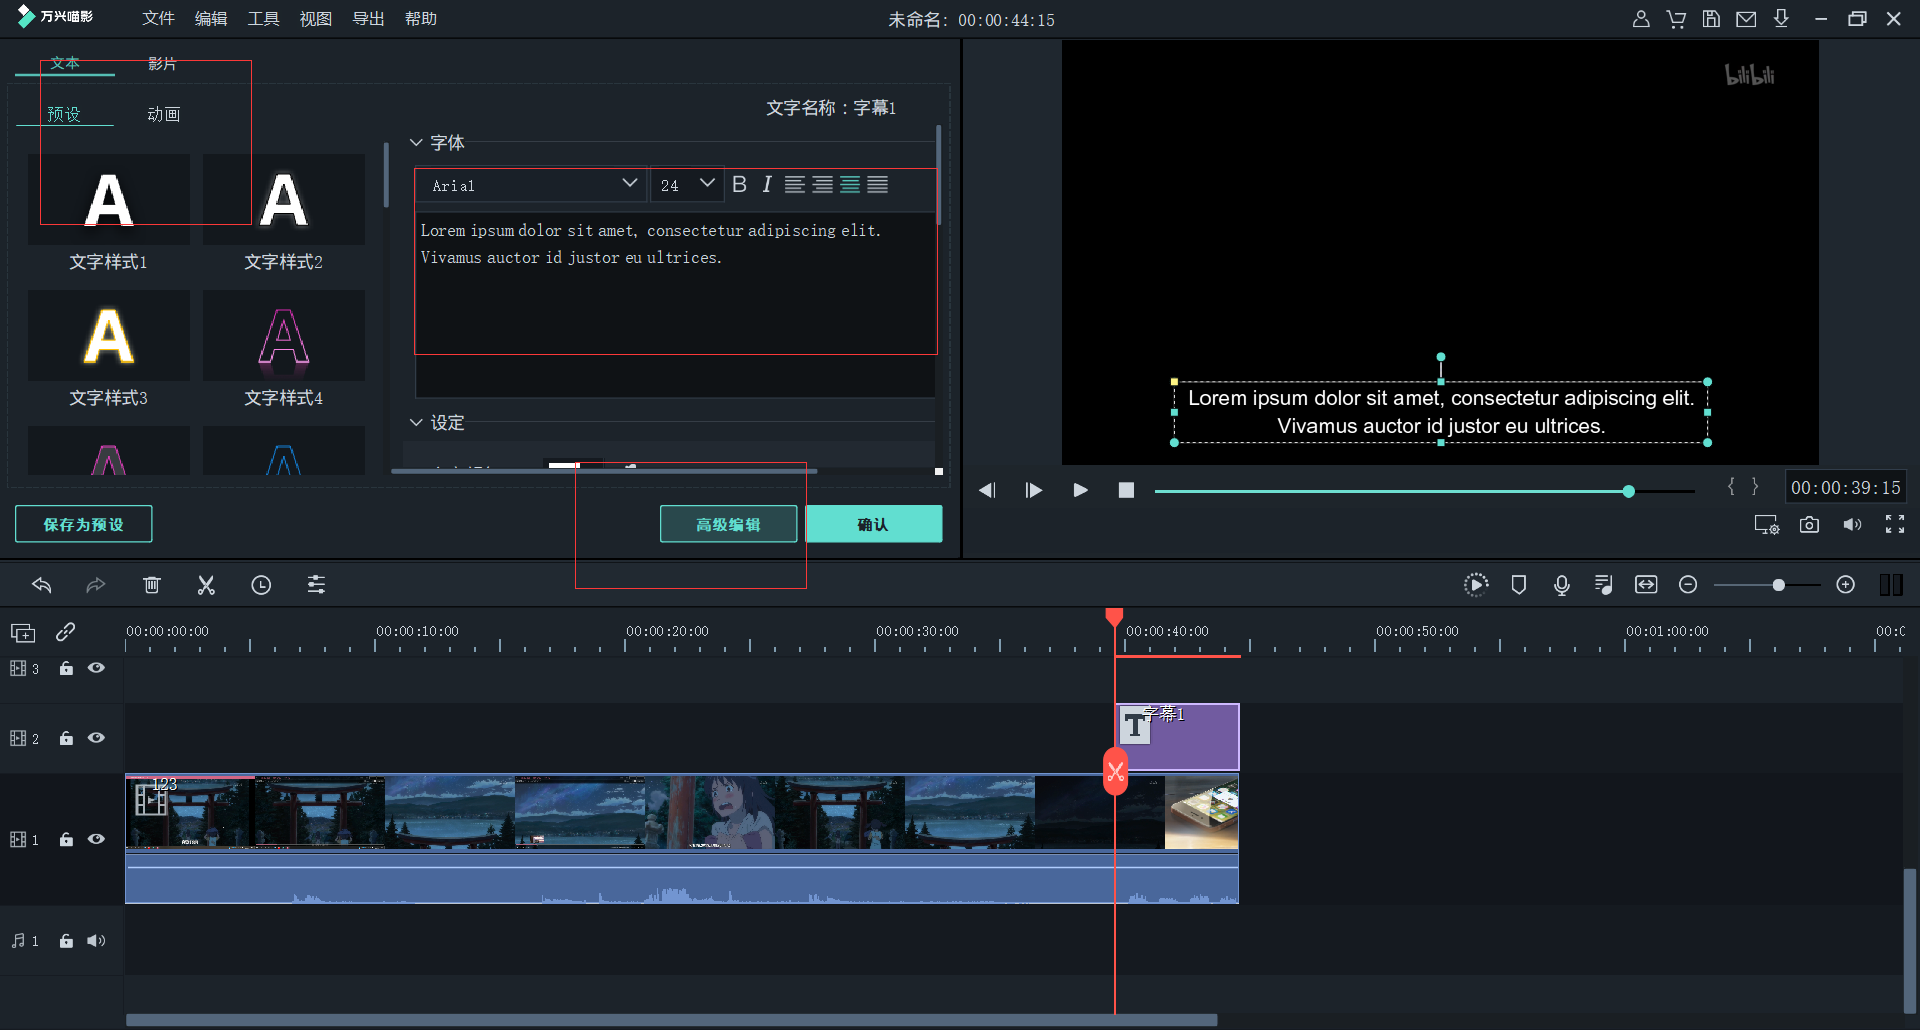Delete selected clip with trash icon
Image resolution: width=1920 pixels, height=1030 pixels.
151,585
